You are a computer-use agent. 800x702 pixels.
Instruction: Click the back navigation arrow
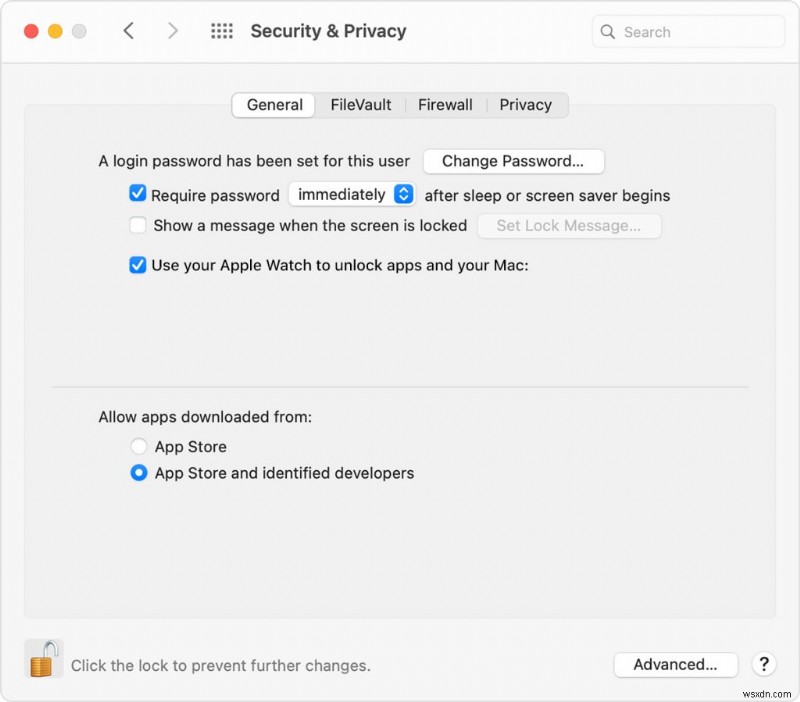coord(129,31)
